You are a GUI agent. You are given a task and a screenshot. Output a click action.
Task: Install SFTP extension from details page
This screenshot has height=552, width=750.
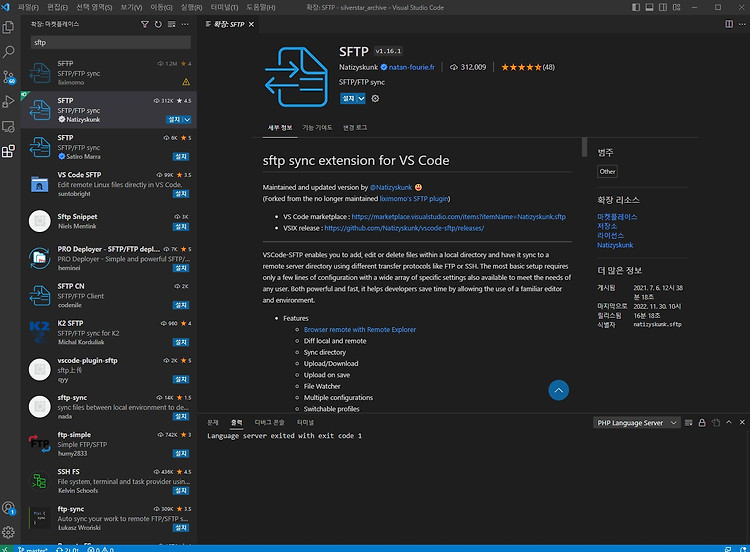[348, 99]
